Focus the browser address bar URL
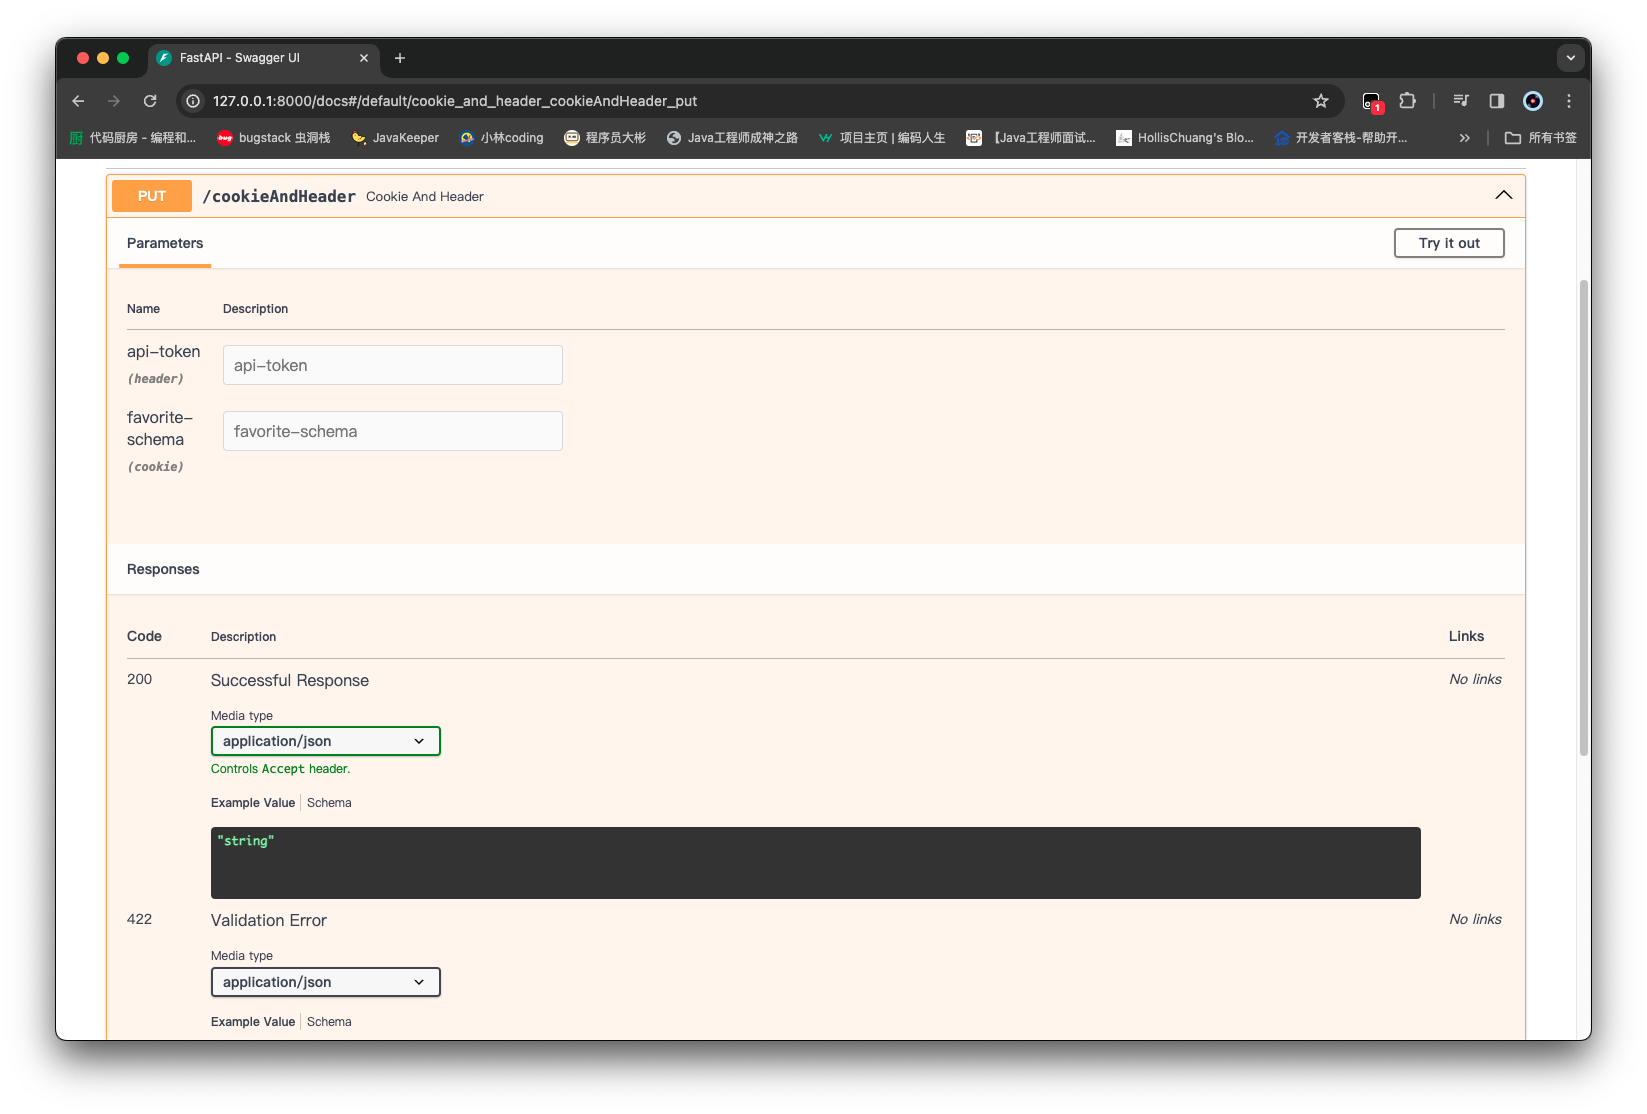This screenshot has width=1647, height=1114. pos(455,101)
